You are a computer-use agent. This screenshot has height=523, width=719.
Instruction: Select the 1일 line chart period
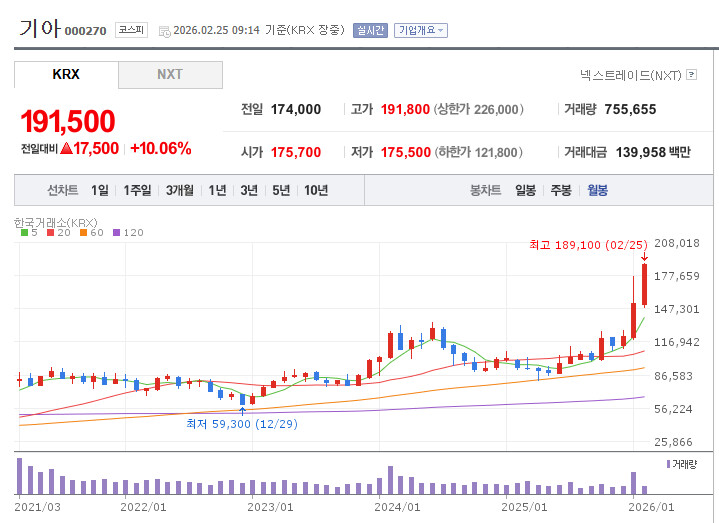click(100, 190)
